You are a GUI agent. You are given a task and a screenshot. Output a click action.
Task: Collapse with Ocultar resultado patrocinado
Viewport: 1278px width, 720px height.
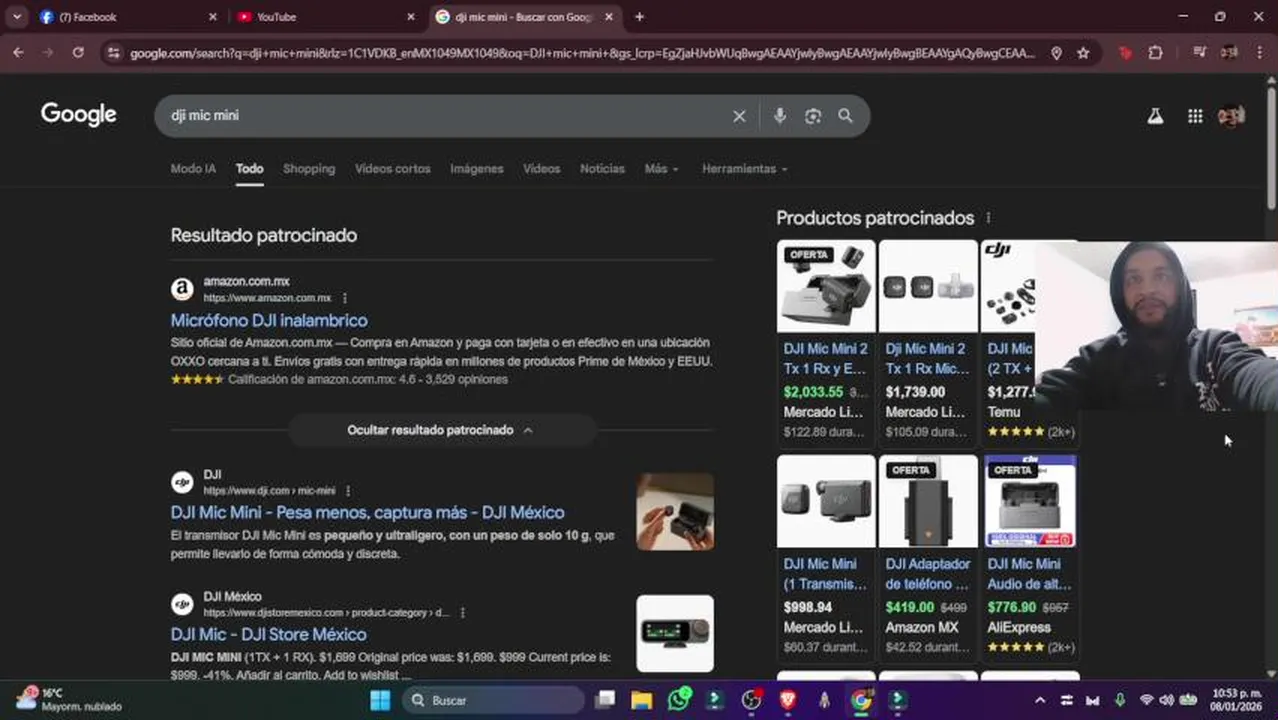click(x=441, y=430)
